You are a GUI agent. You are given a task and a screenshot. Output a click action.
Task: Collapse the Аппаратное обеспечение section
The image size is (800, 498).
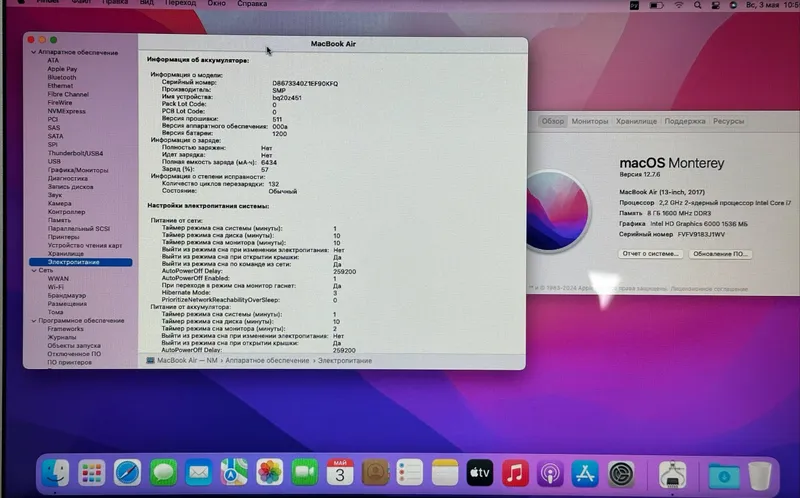pyautogui.click(x=34, y=52)
